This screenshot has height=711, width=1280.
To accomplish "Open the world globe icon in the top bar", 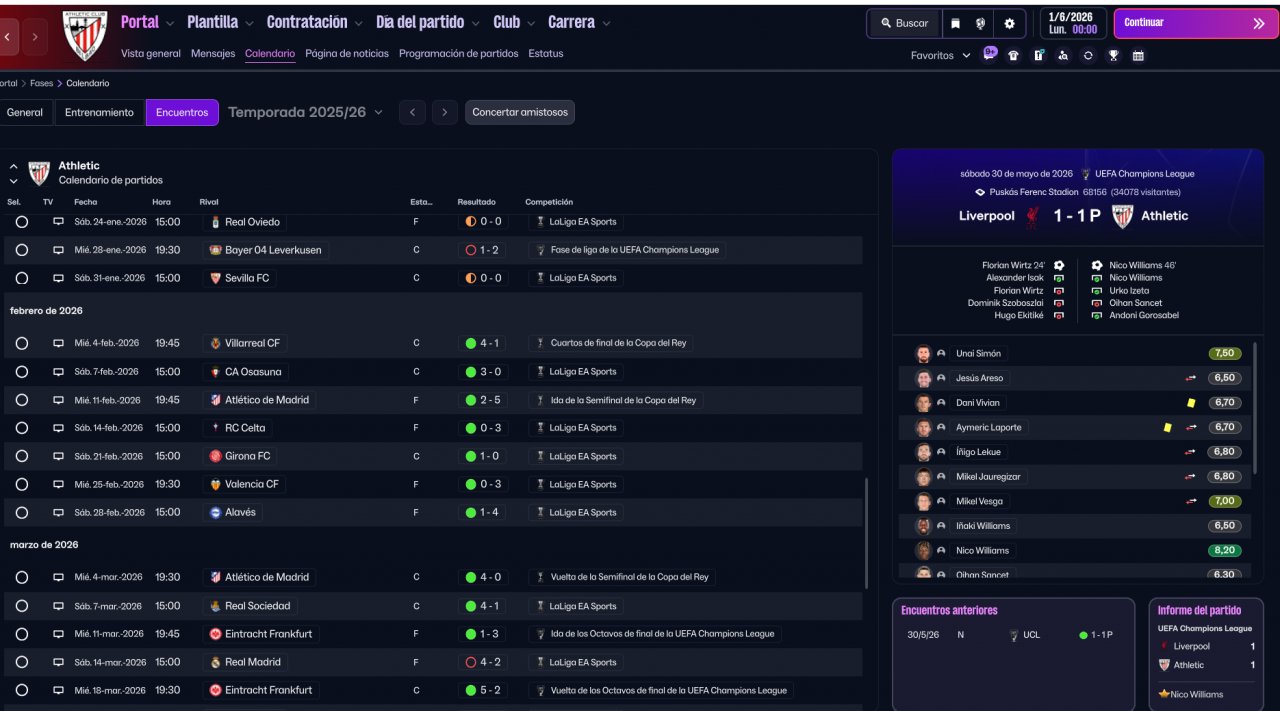I will click(981, 23).
